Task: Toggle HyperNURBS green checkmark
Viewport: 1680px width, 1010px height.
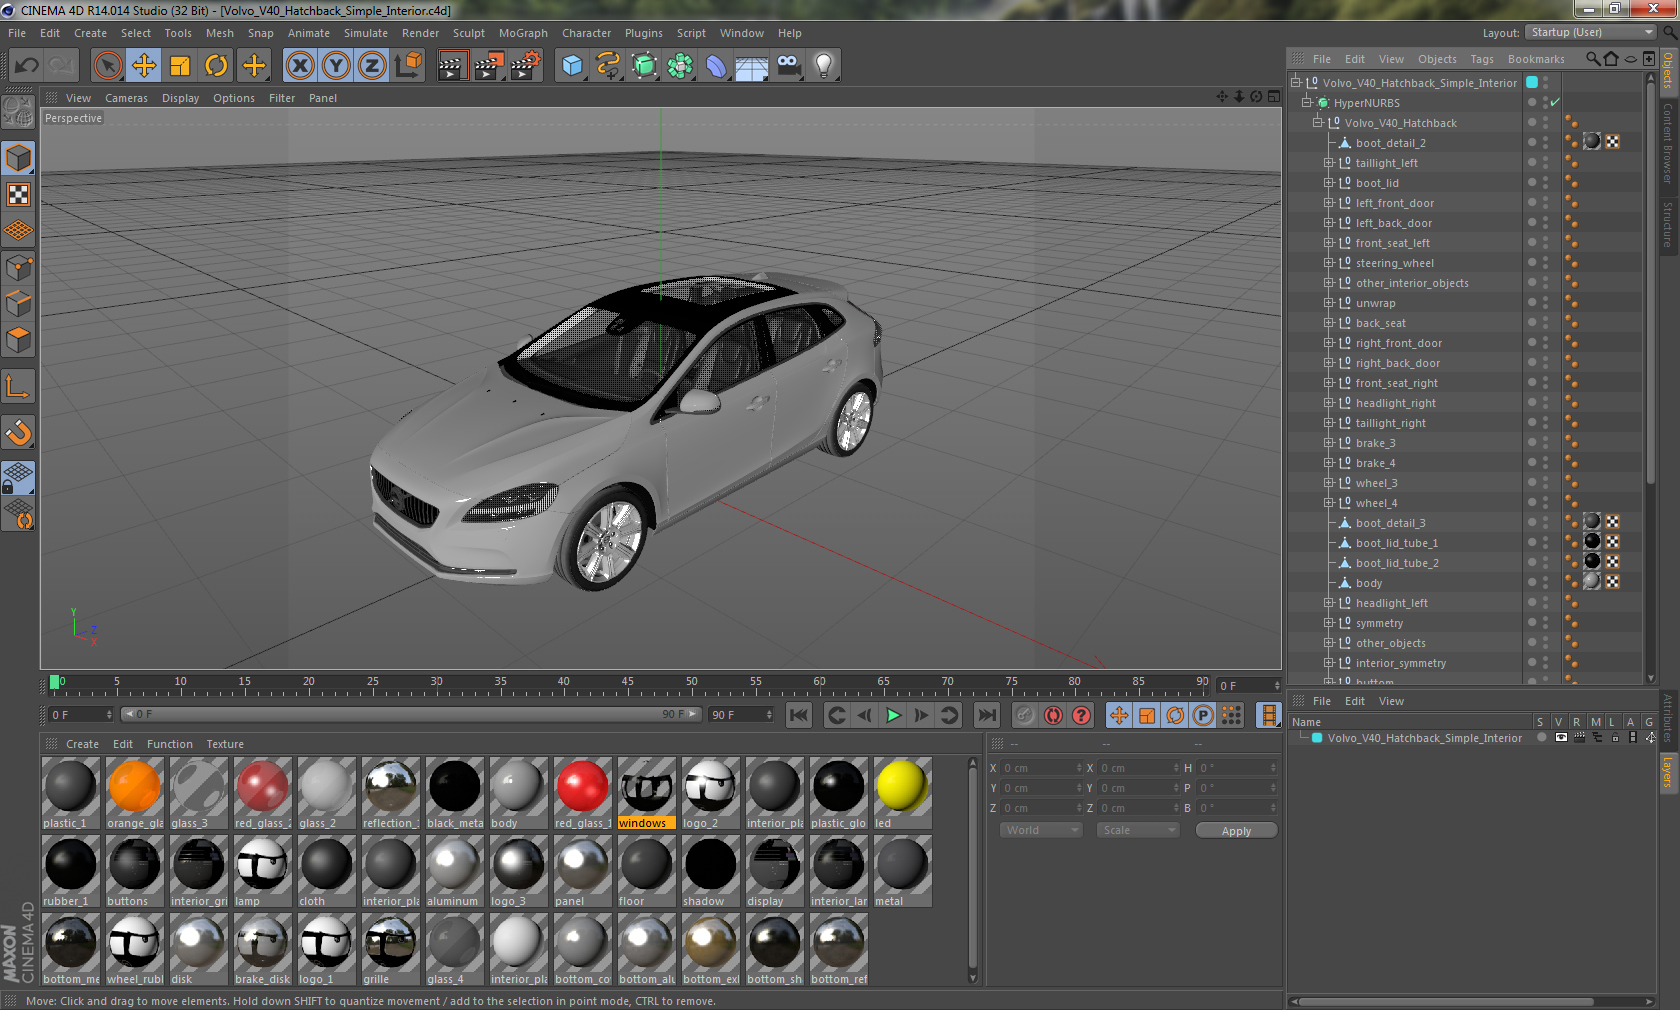Action: click(1555, 103)
